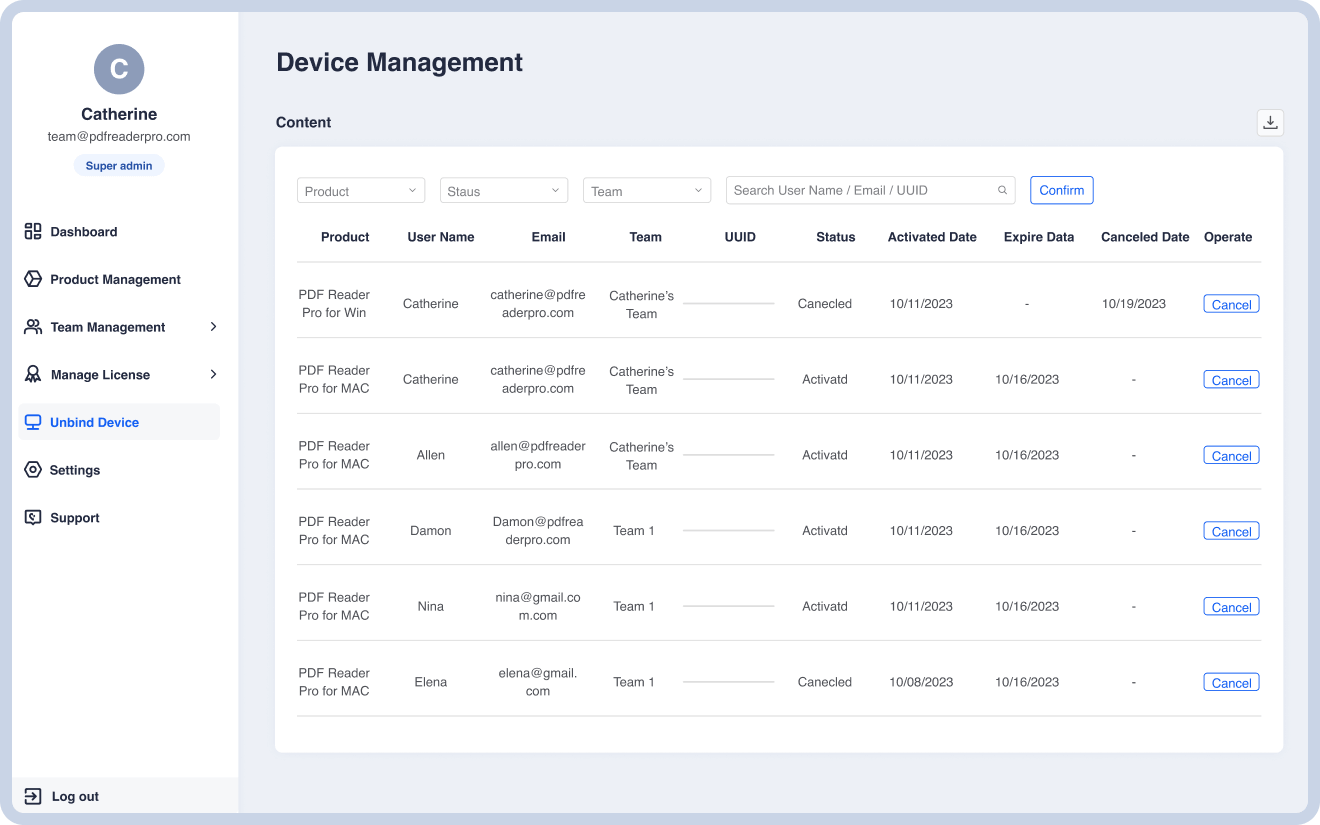Open the Team filter dropdown

[647, 190]
